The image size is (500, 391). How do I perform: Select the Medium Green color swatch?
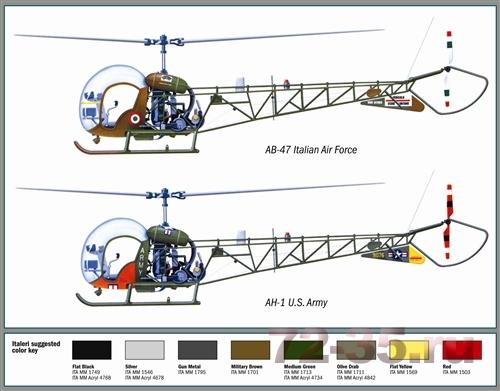[x=303, y=350]
